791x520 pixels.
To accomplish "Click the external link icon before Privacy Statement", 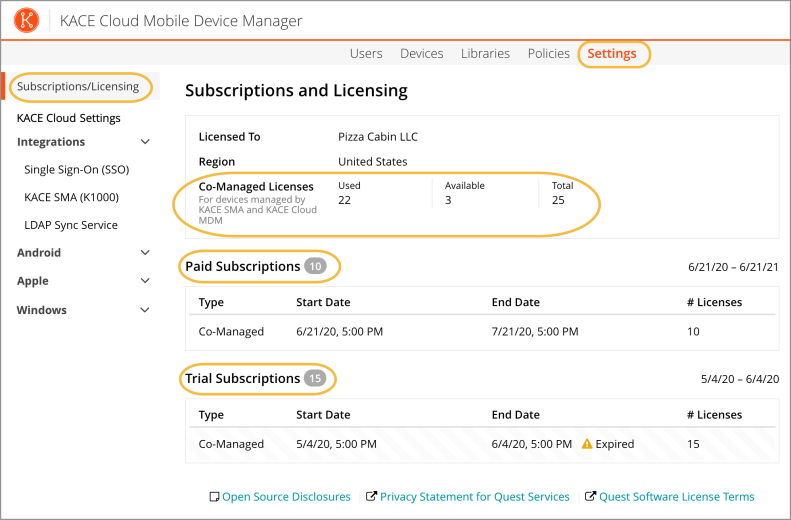I will (x=371, y=496).
